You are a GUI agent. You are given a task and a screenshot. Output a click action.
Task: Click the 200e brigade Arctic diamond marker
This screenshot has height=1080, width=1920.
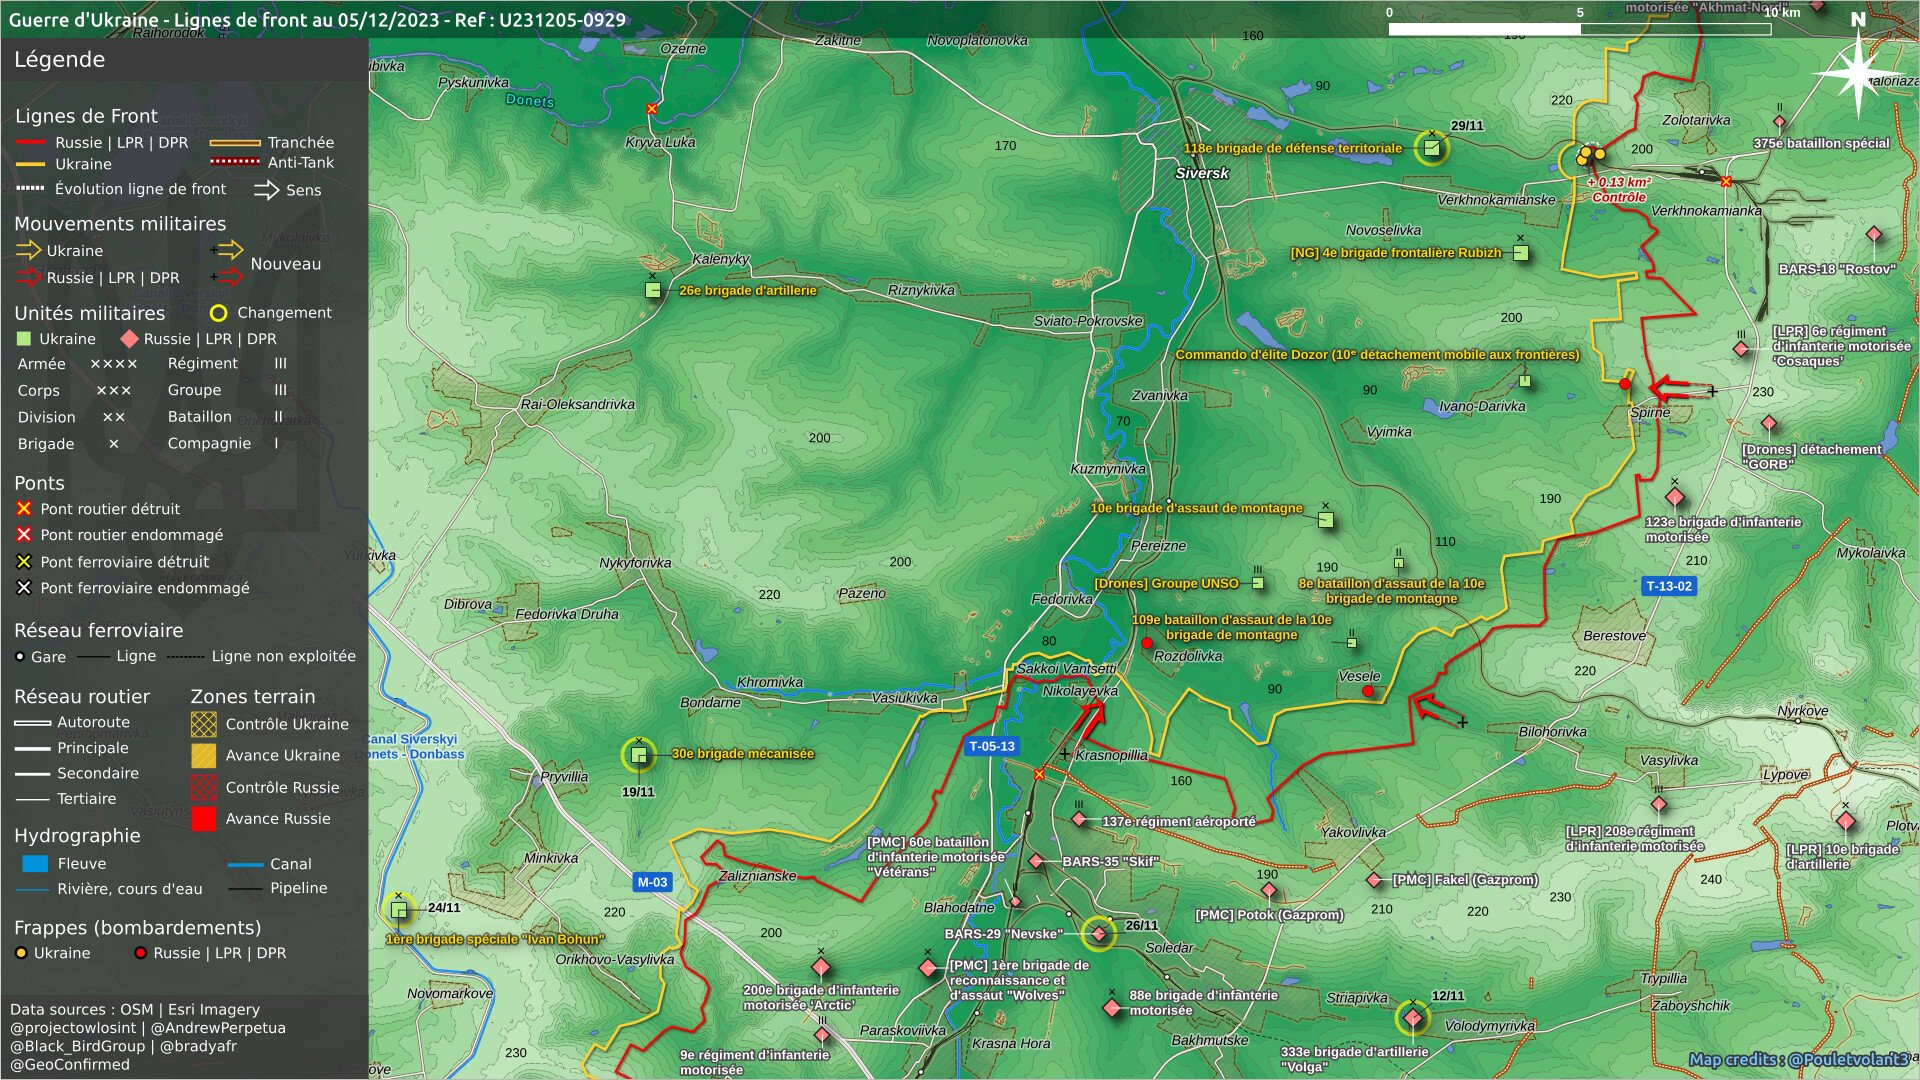pos(821,967)
